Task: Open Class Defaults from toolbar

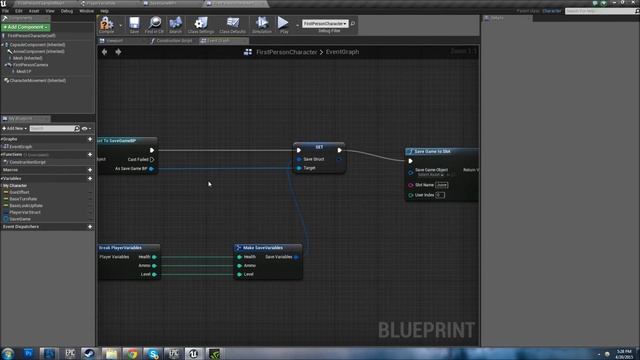Action: click(233, 23)
